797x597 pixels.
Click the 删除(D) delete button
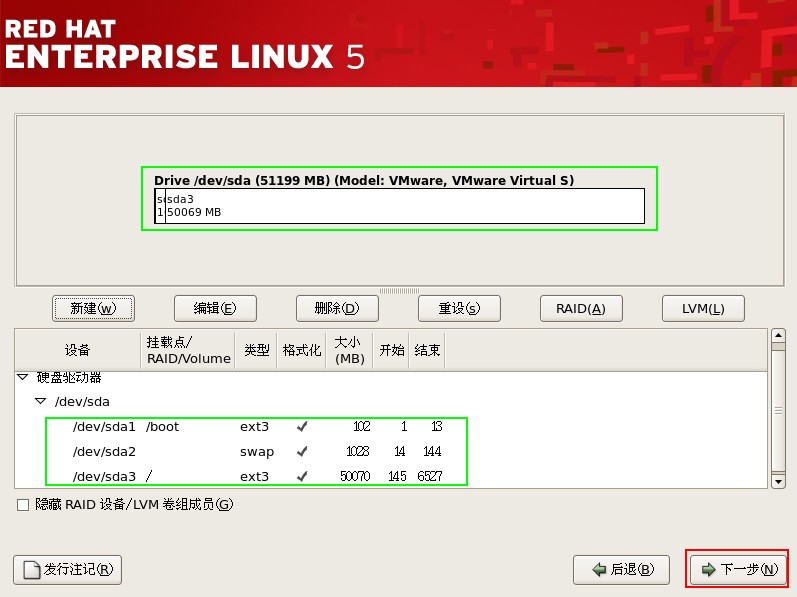[x=337, y=308]
